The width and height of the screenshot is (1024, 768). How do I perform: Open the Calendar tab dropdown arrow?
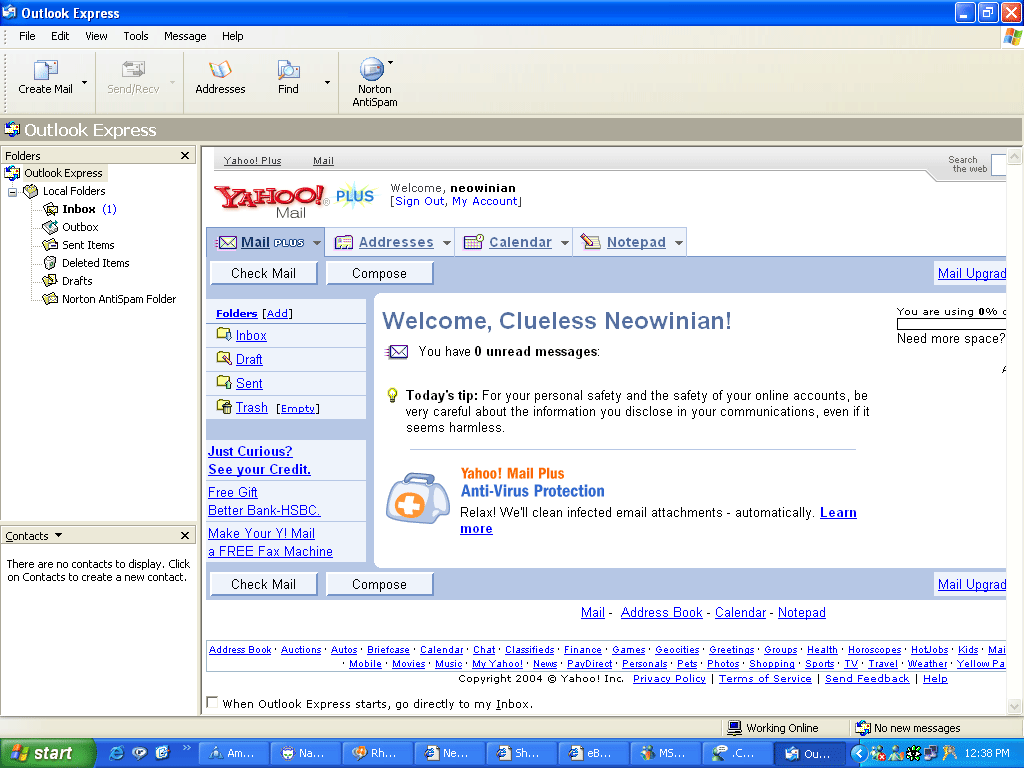point(565,243)
